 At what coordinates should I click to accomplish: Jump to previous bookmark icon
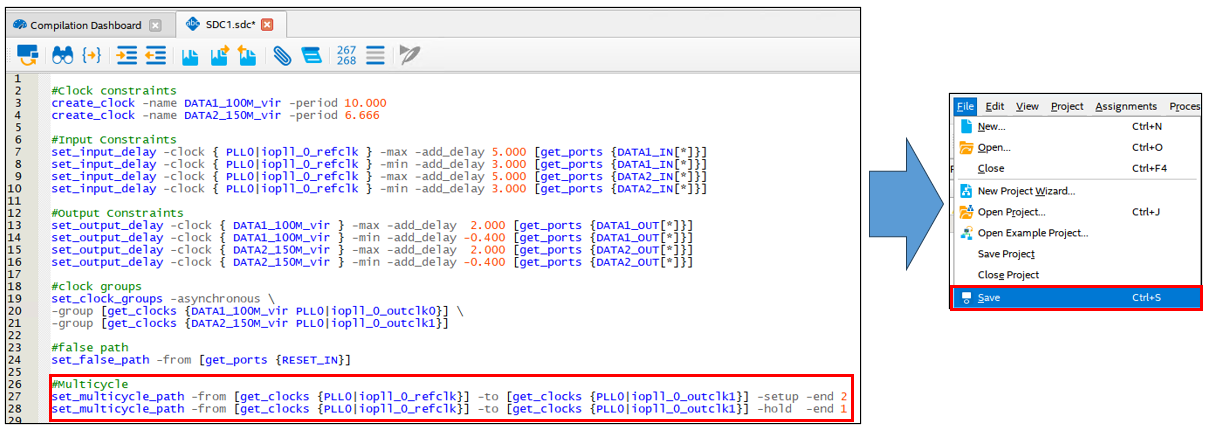(x=247, y=55)
